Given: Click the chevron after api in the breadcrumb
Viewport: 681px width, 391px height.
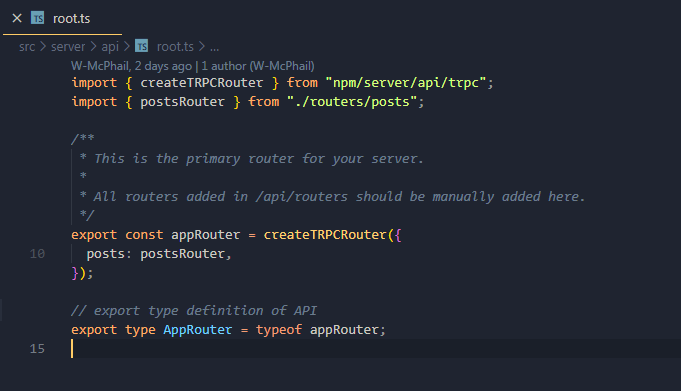Looking at the screenshot, I should (x=126, y=46).
